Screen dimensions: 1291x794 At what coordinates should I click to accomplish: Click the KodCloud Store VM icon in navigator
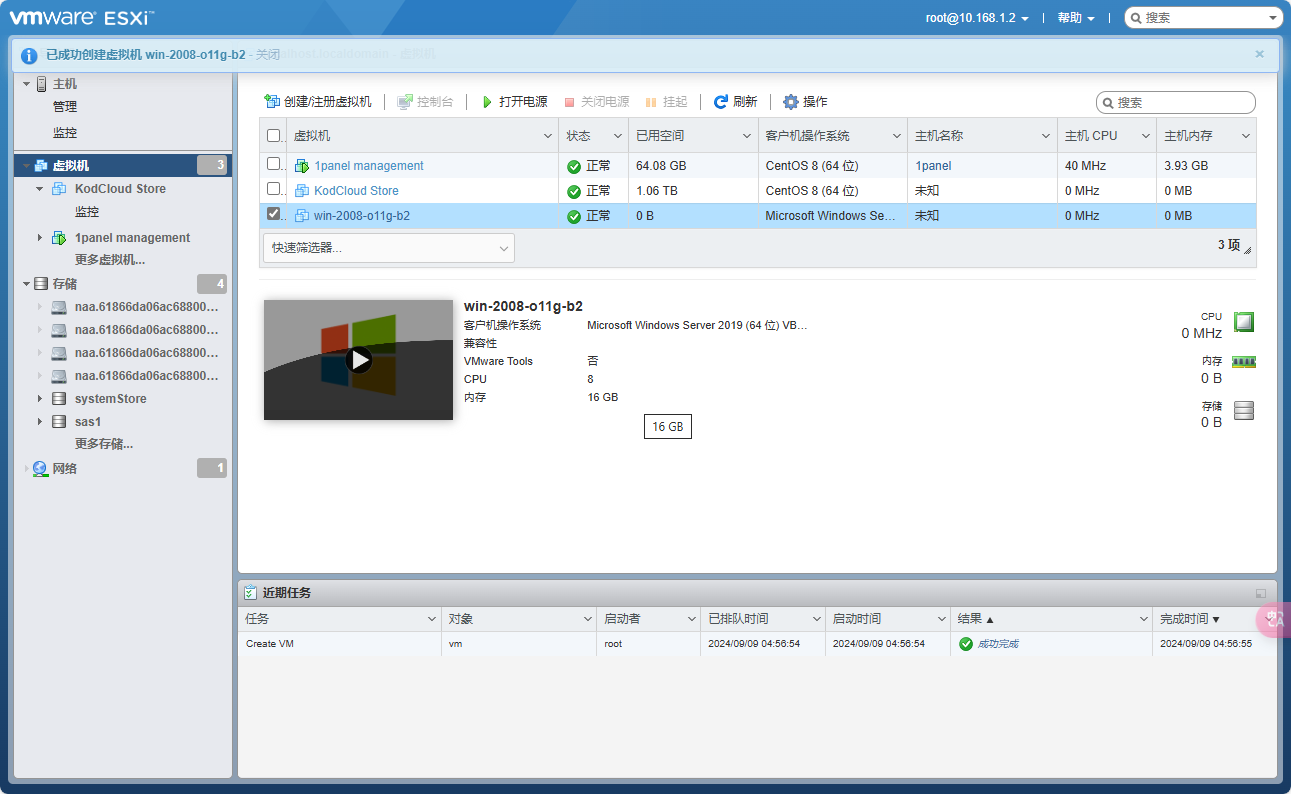pyautogui.click(x=59, y=189)
